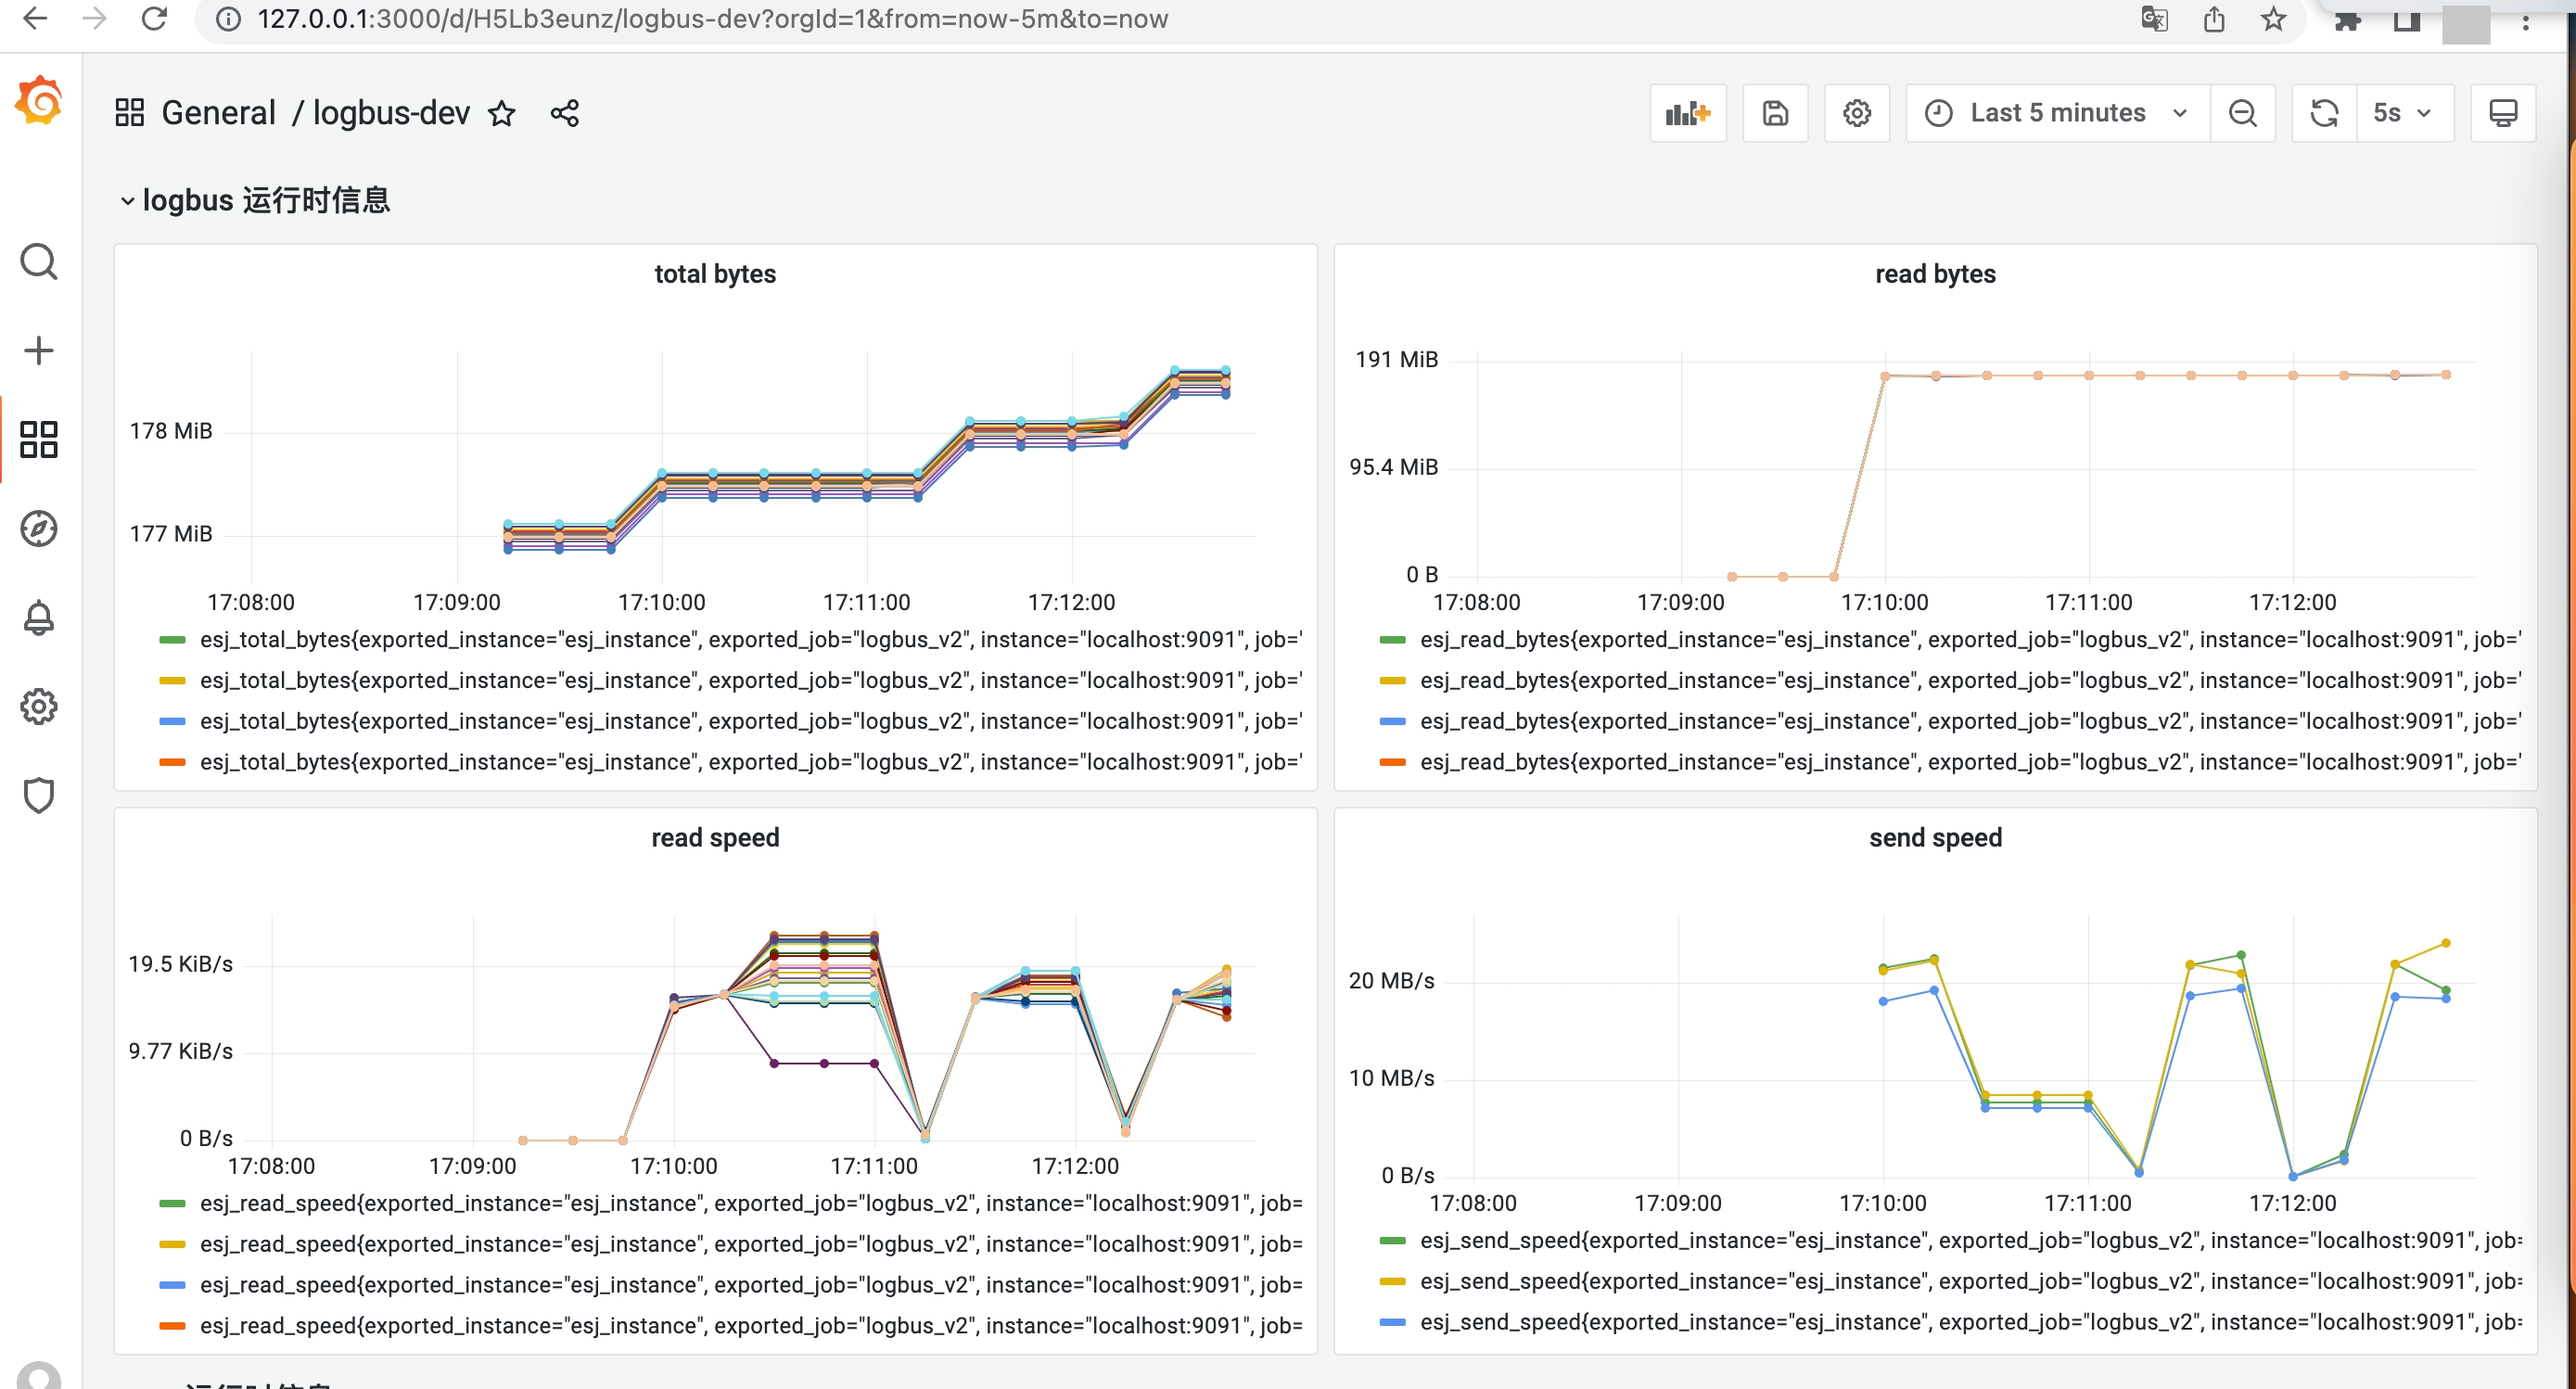Viewport: 2576px width, 1389px height.
Task: Toggle green esj_total_bytes legend series
Action: 750,640
